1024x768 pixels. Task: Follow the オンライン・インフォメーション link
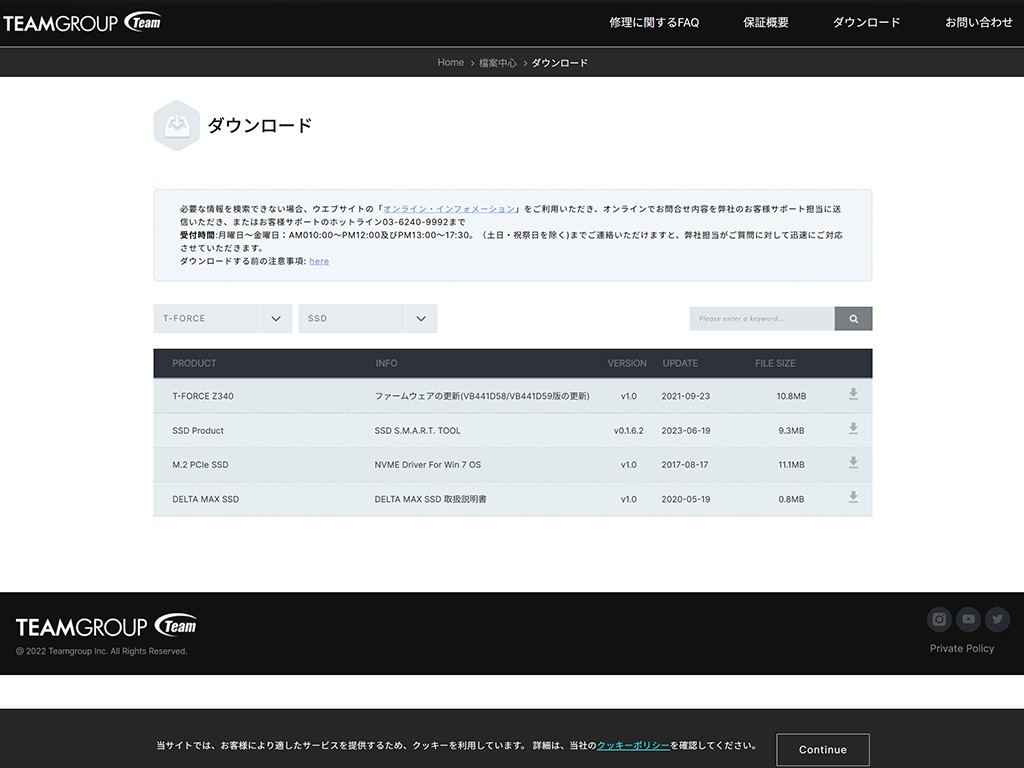coord(450,209)
